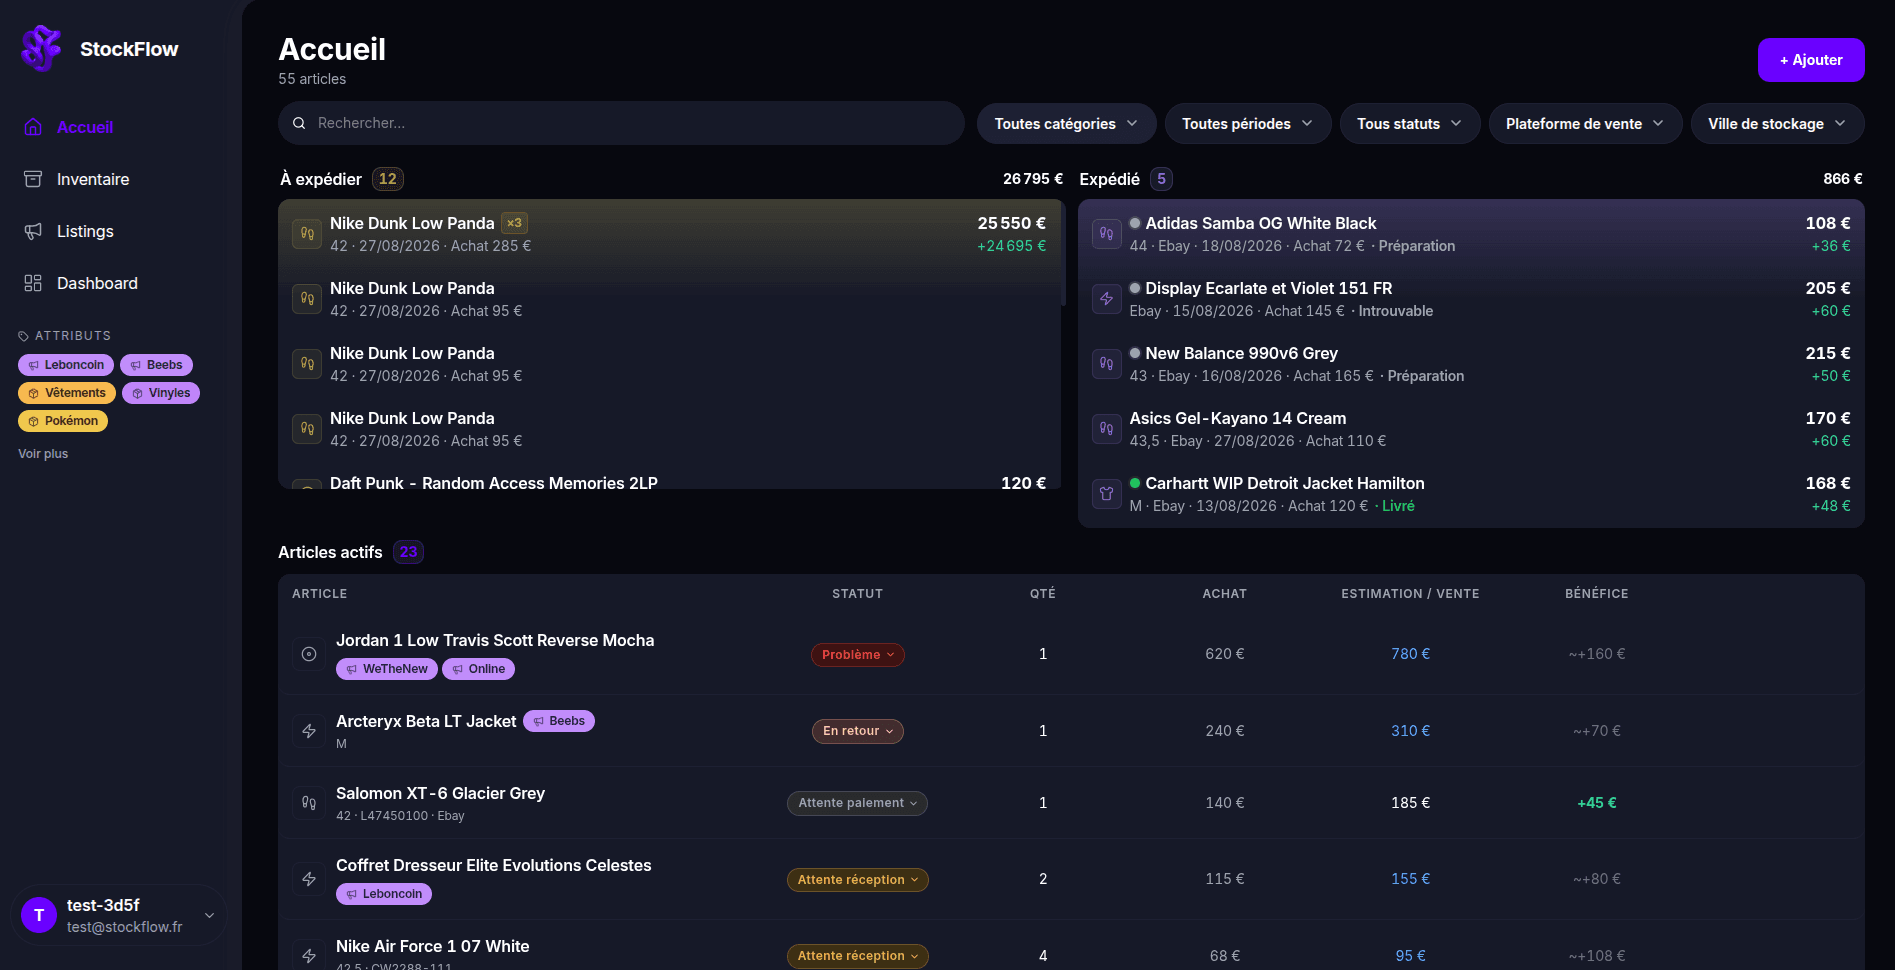Click the Arcteryx Beta LT lightning icon

click(309, 731)
